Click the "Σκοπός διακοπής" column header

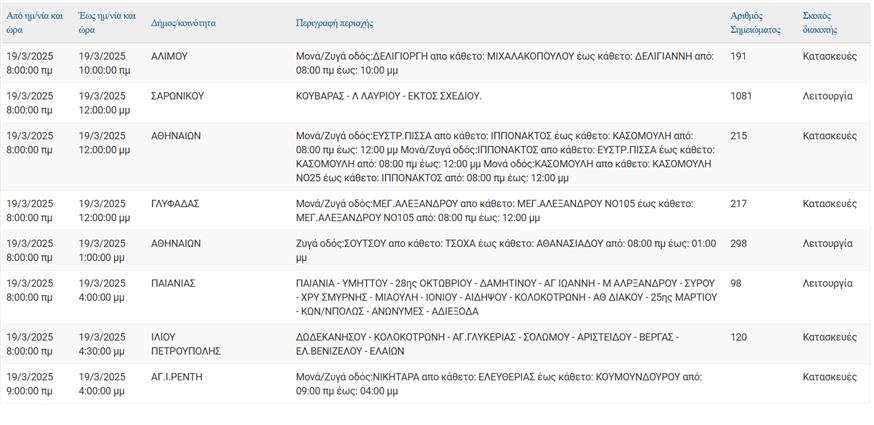(x=821, y=23)
